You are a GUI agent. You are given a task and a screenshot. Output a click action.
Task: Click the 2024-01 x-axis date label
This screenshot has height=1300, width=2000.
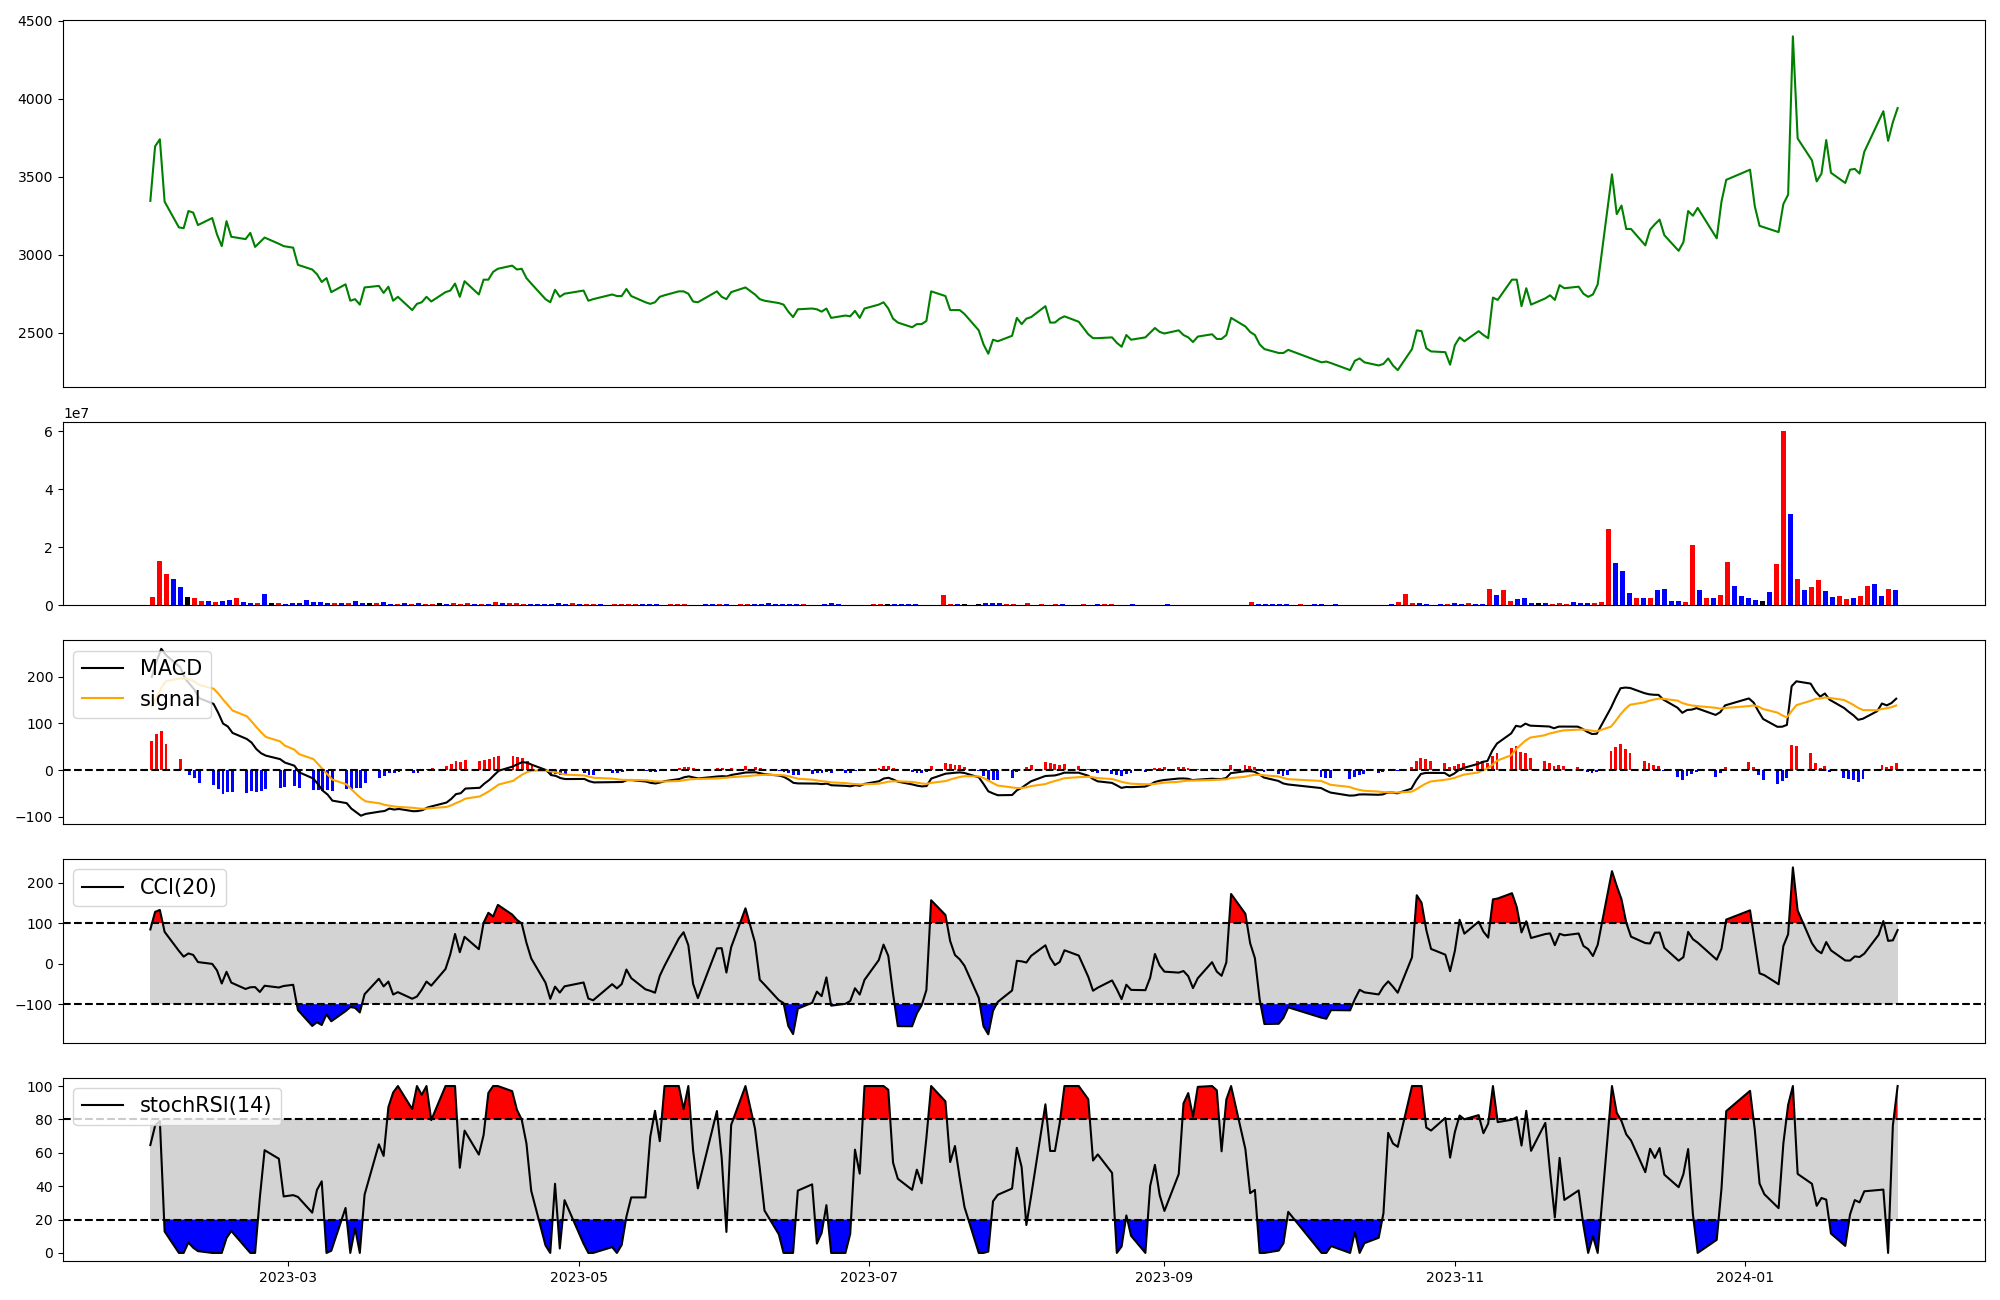(1745, 1277)
